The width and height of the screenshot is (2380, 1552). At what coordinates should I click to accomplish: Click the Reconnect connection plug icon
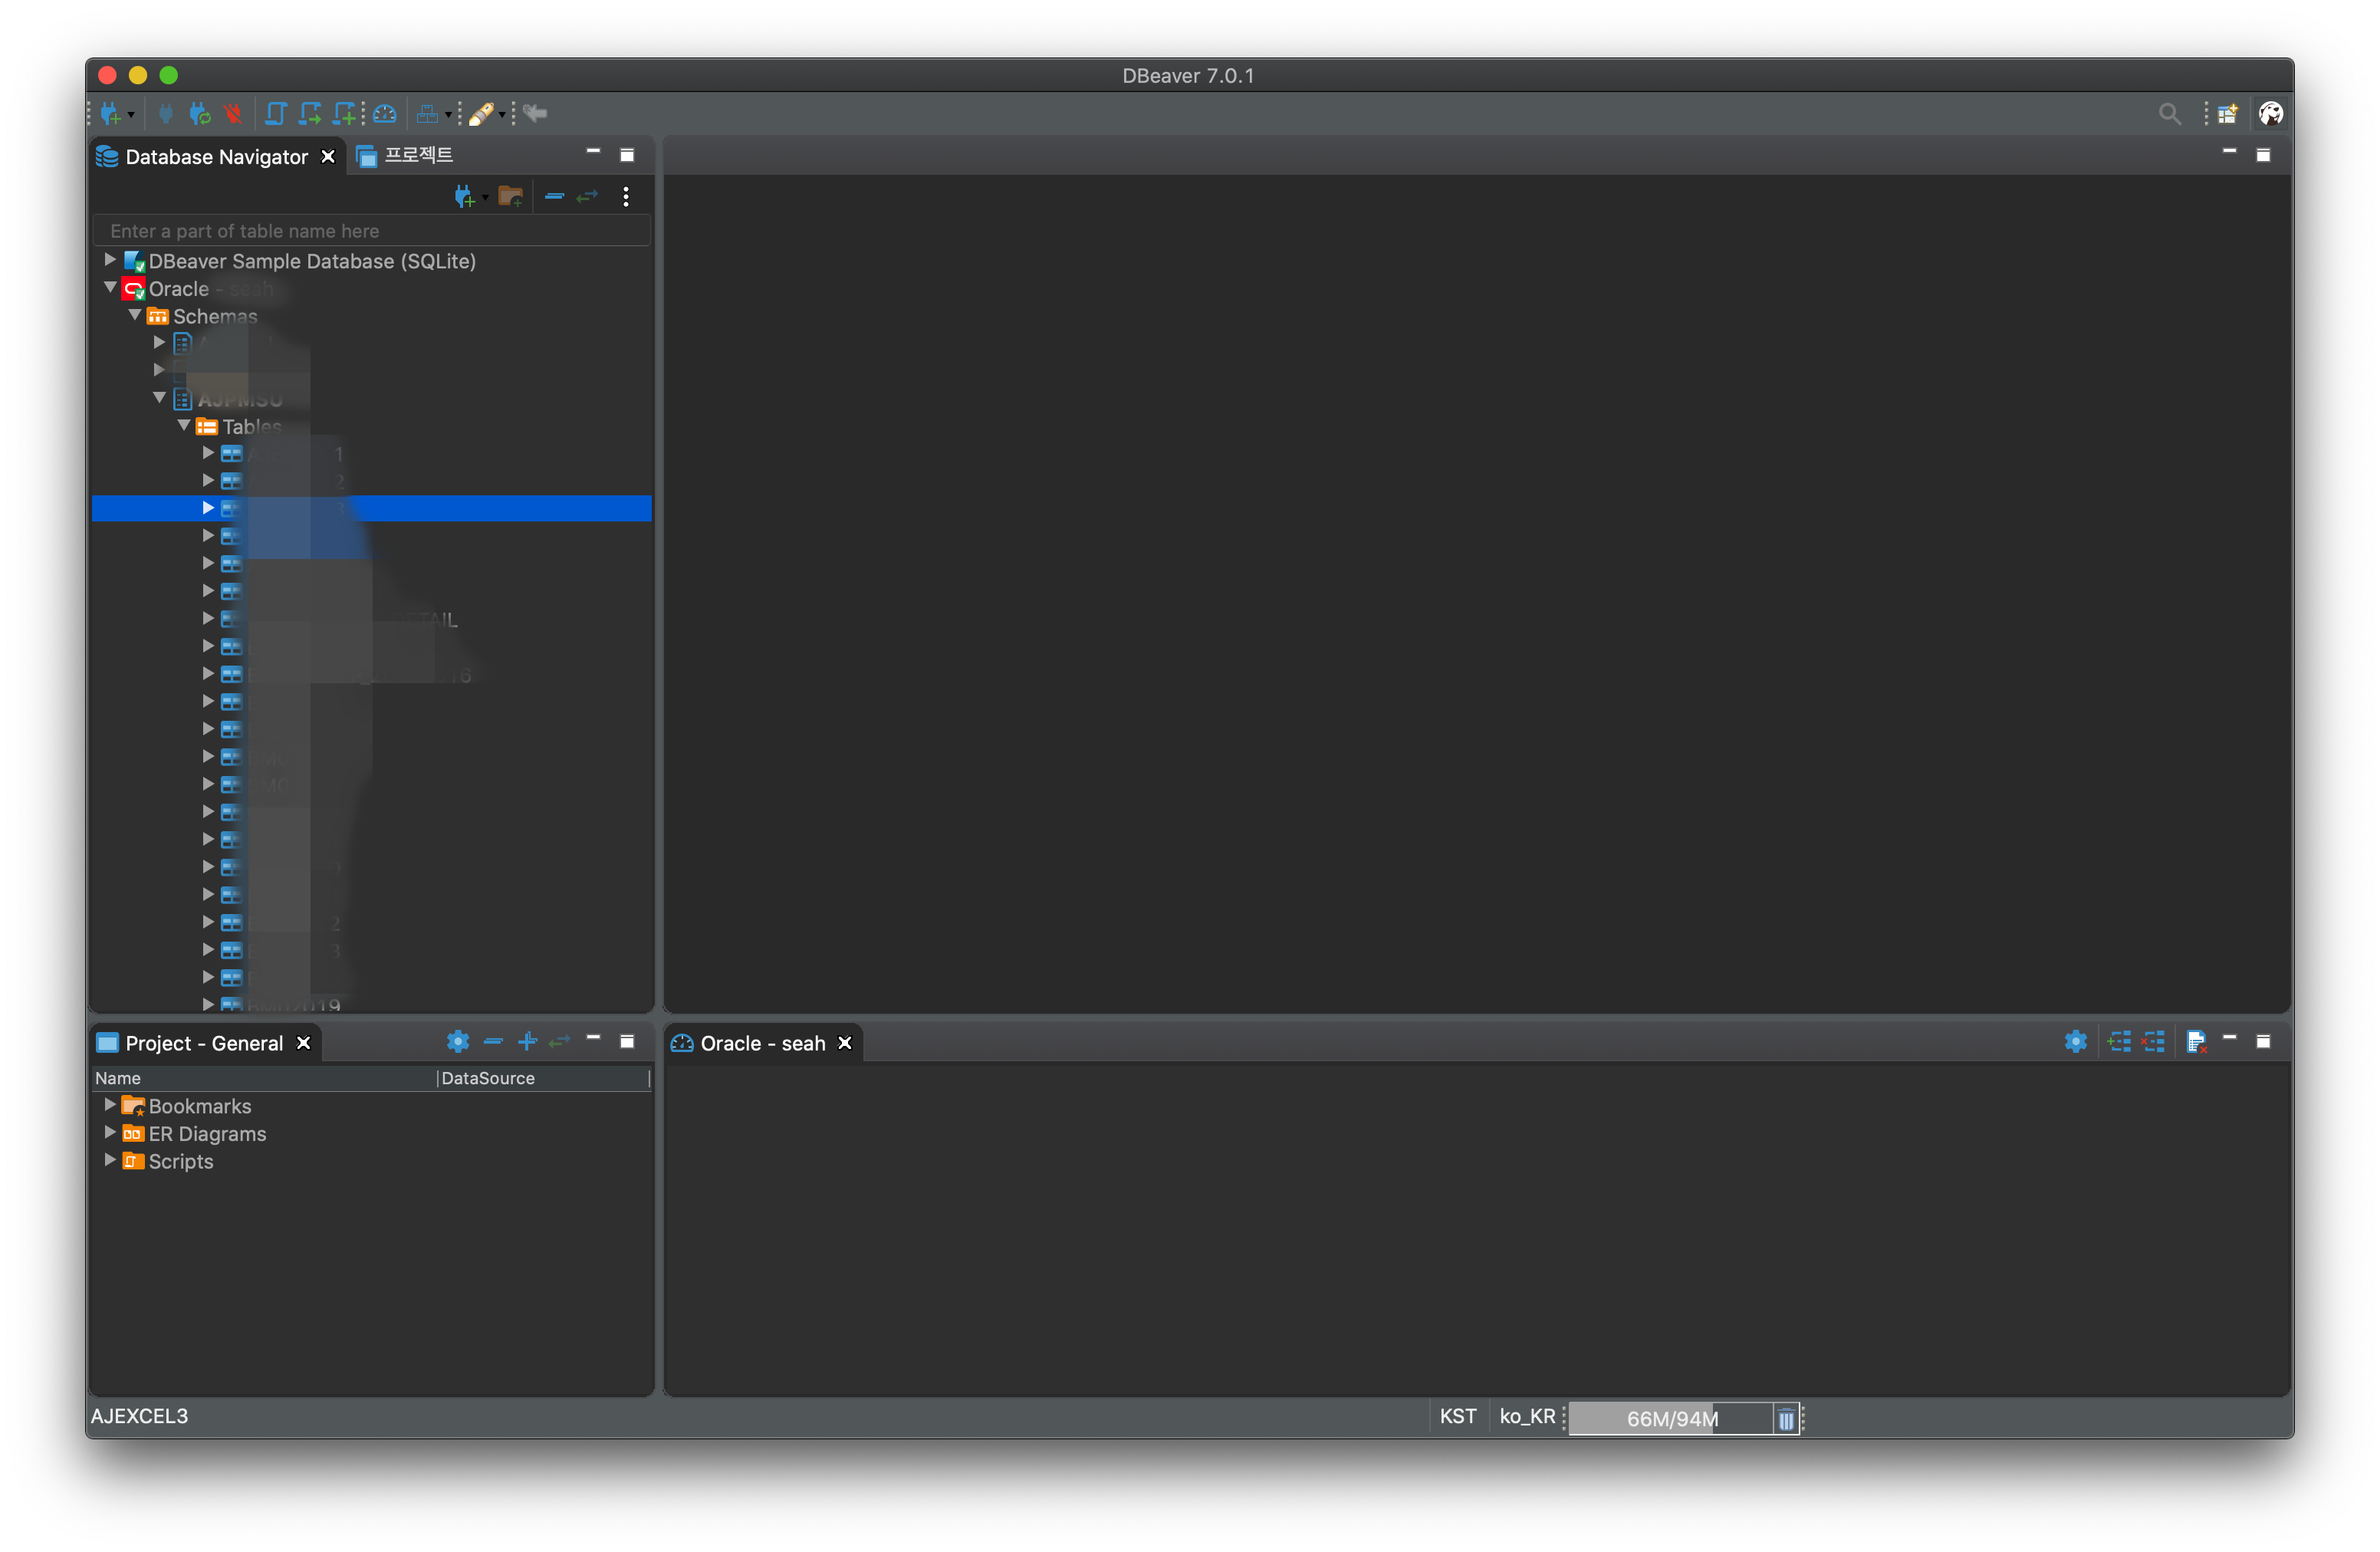(200, 114)
